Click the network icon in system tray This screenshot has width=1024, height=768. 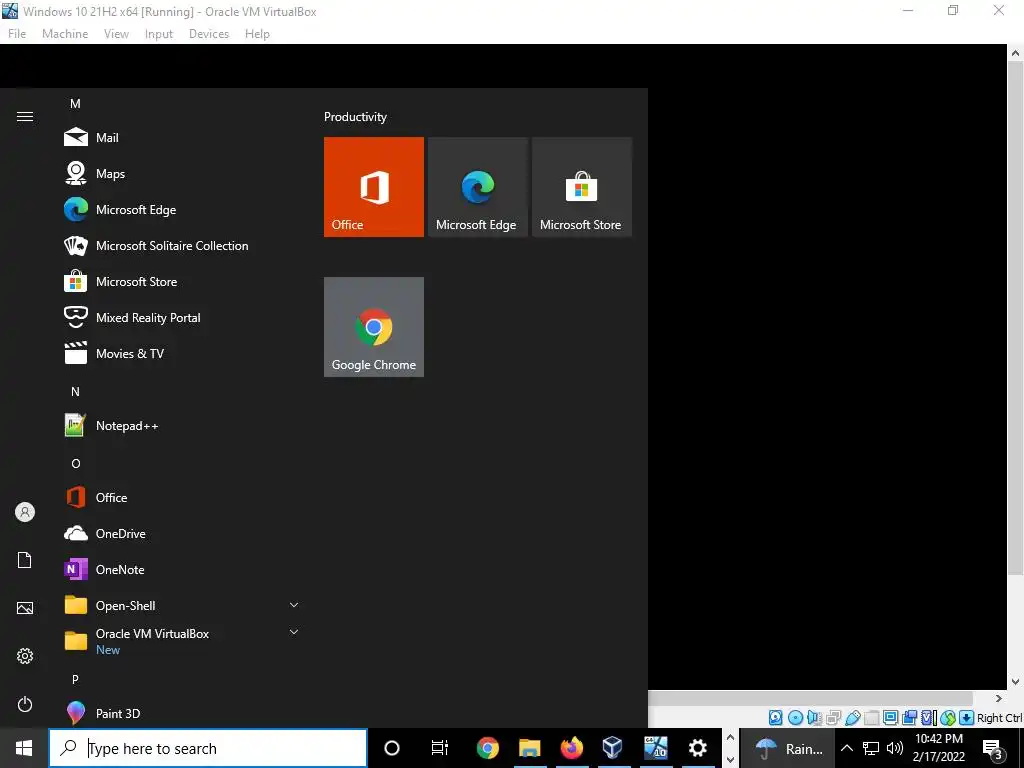(871, 748)
